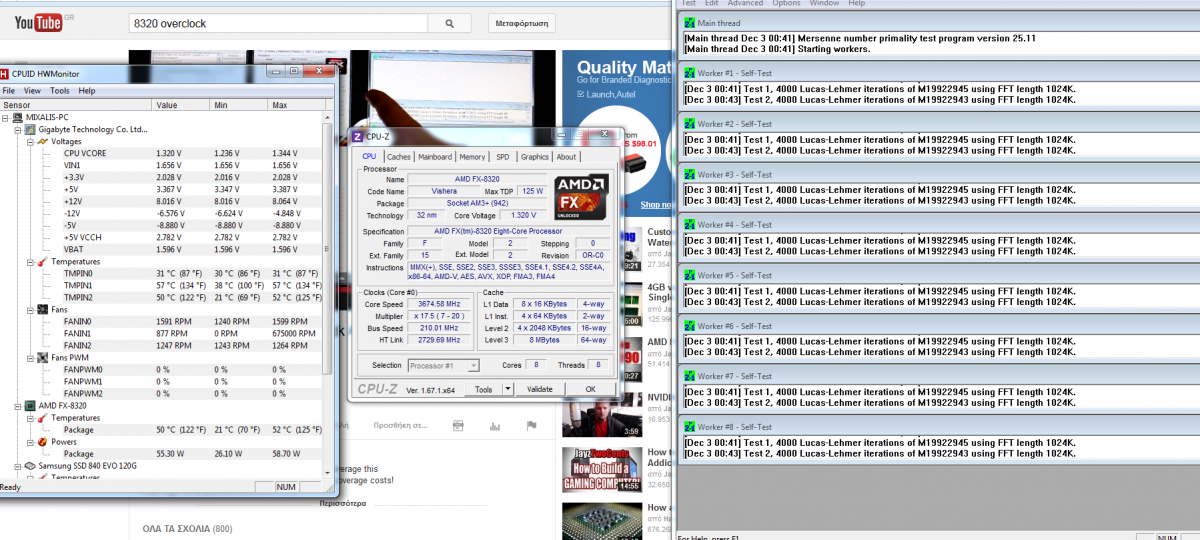Screen dimensions: 1200x540
Task: Click the Fans PWM icon in HWMonitor
Action: tap(43, 357)
